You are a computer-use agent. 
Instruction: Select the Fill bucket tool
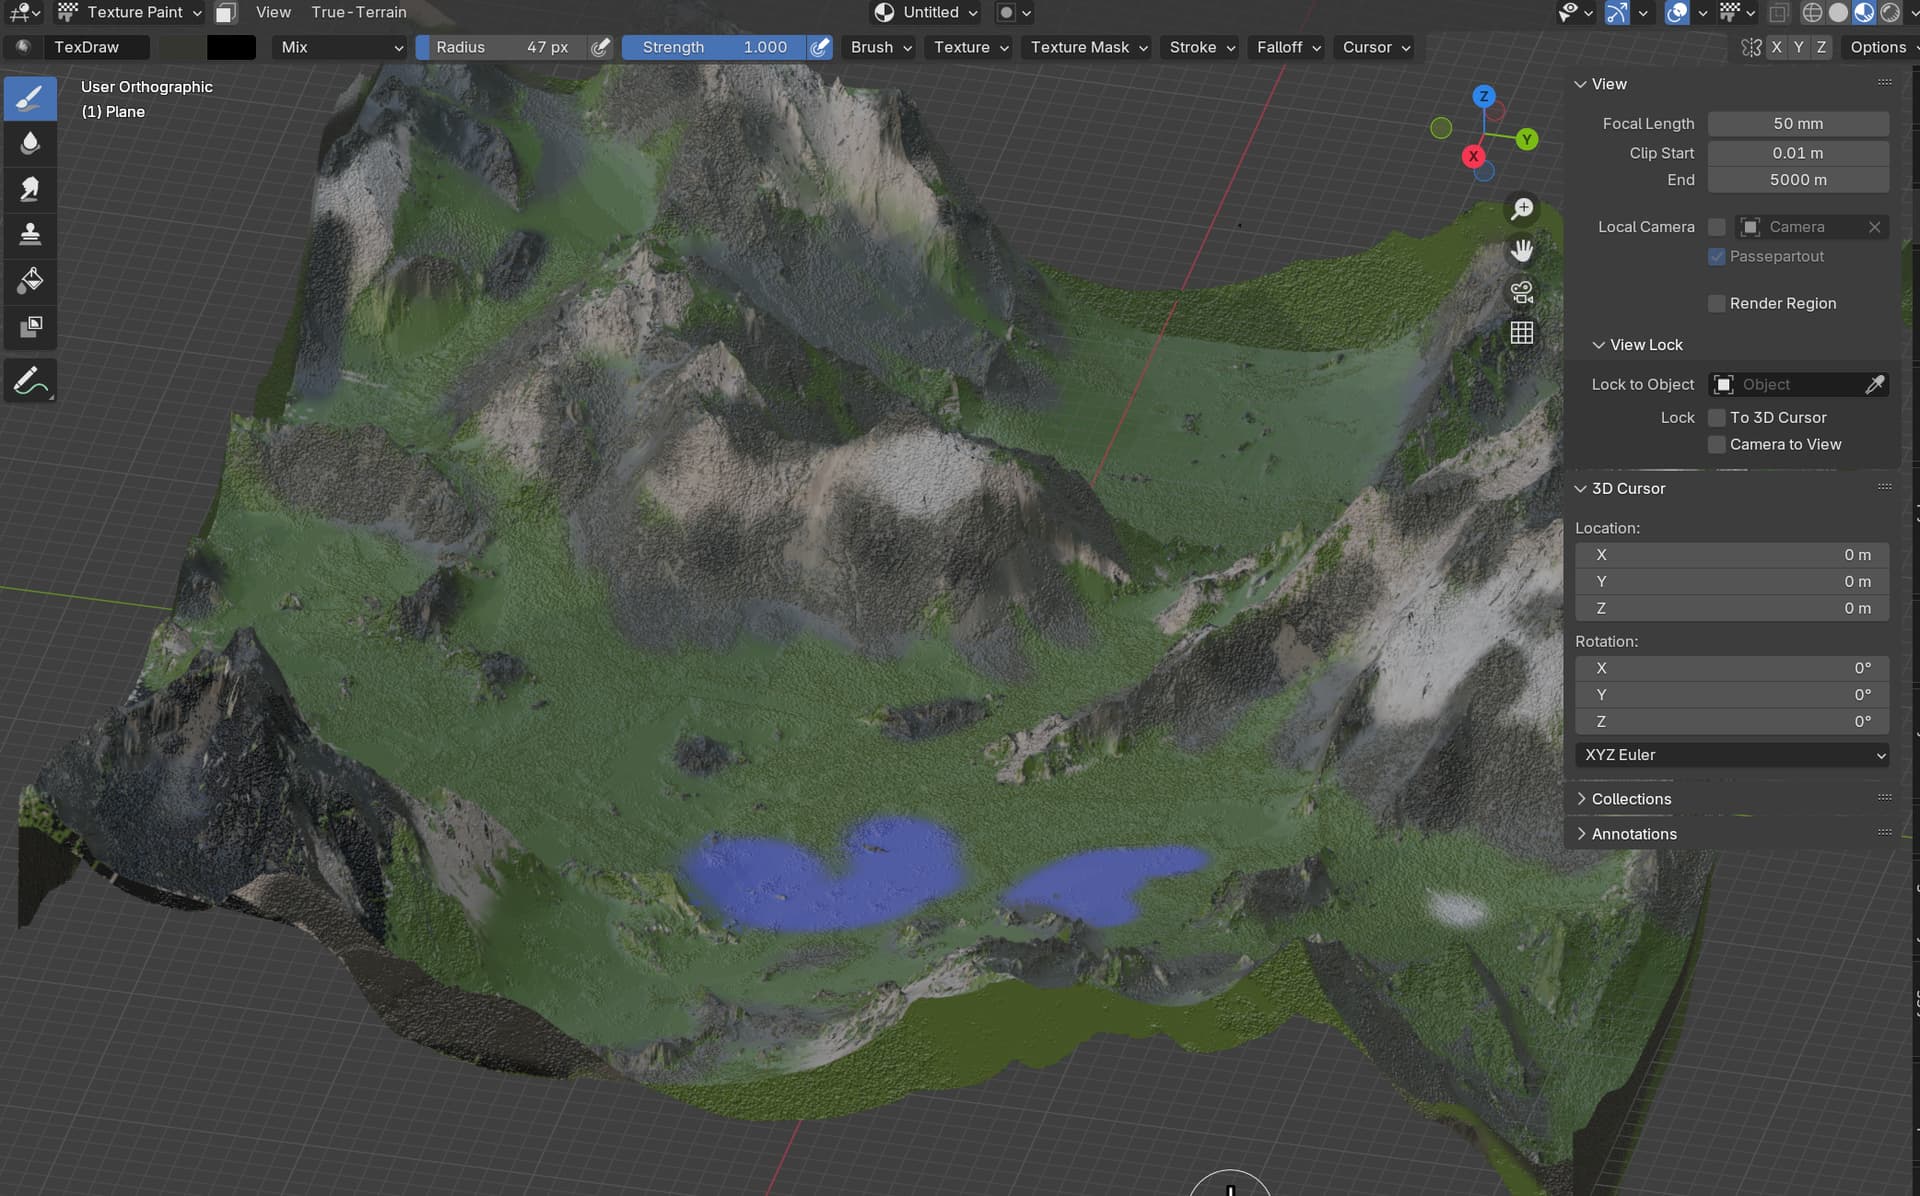pos(30,281)
